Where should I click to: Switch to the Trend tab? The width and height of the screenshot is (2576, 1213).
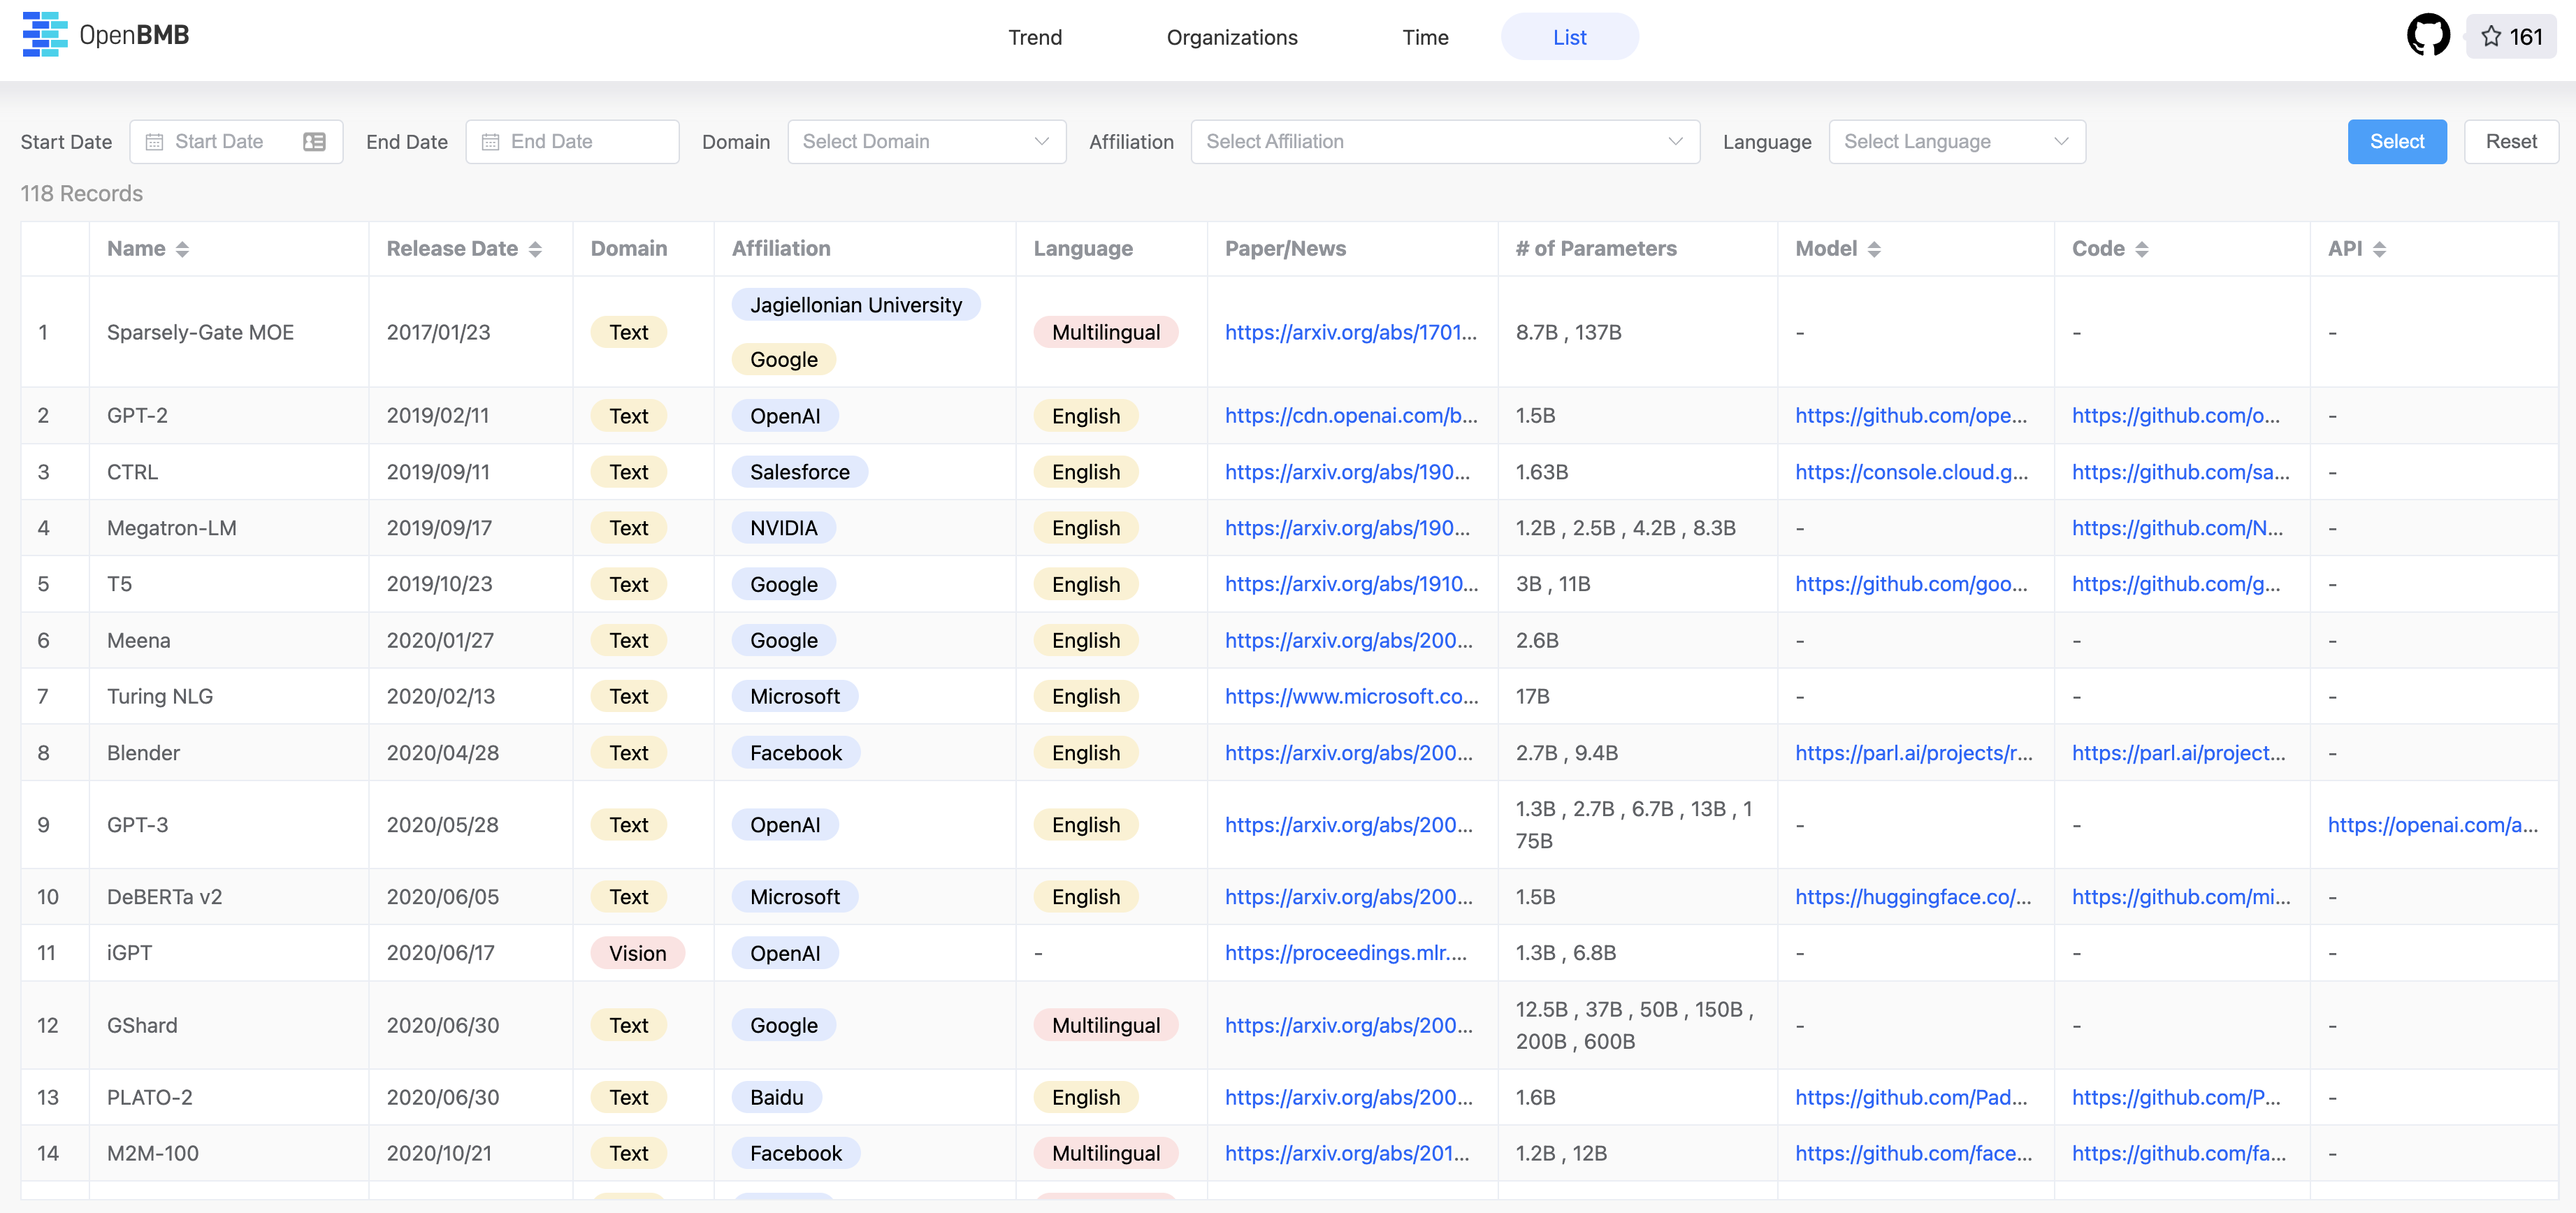(1034, 37)
